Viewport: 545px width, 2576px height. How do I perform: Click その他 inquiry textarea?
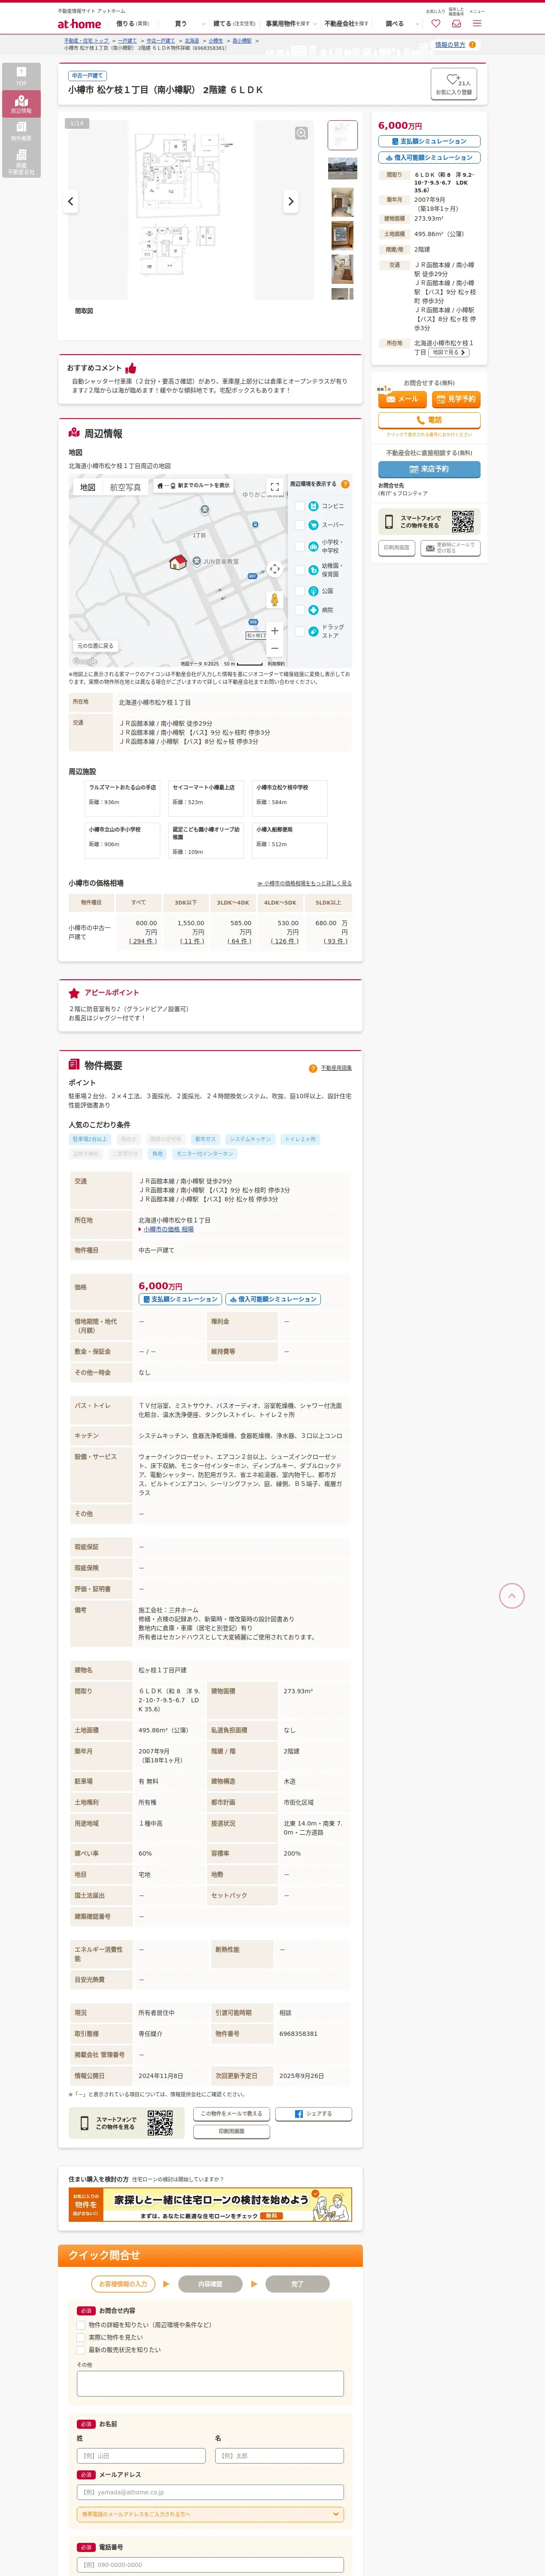210,2384
